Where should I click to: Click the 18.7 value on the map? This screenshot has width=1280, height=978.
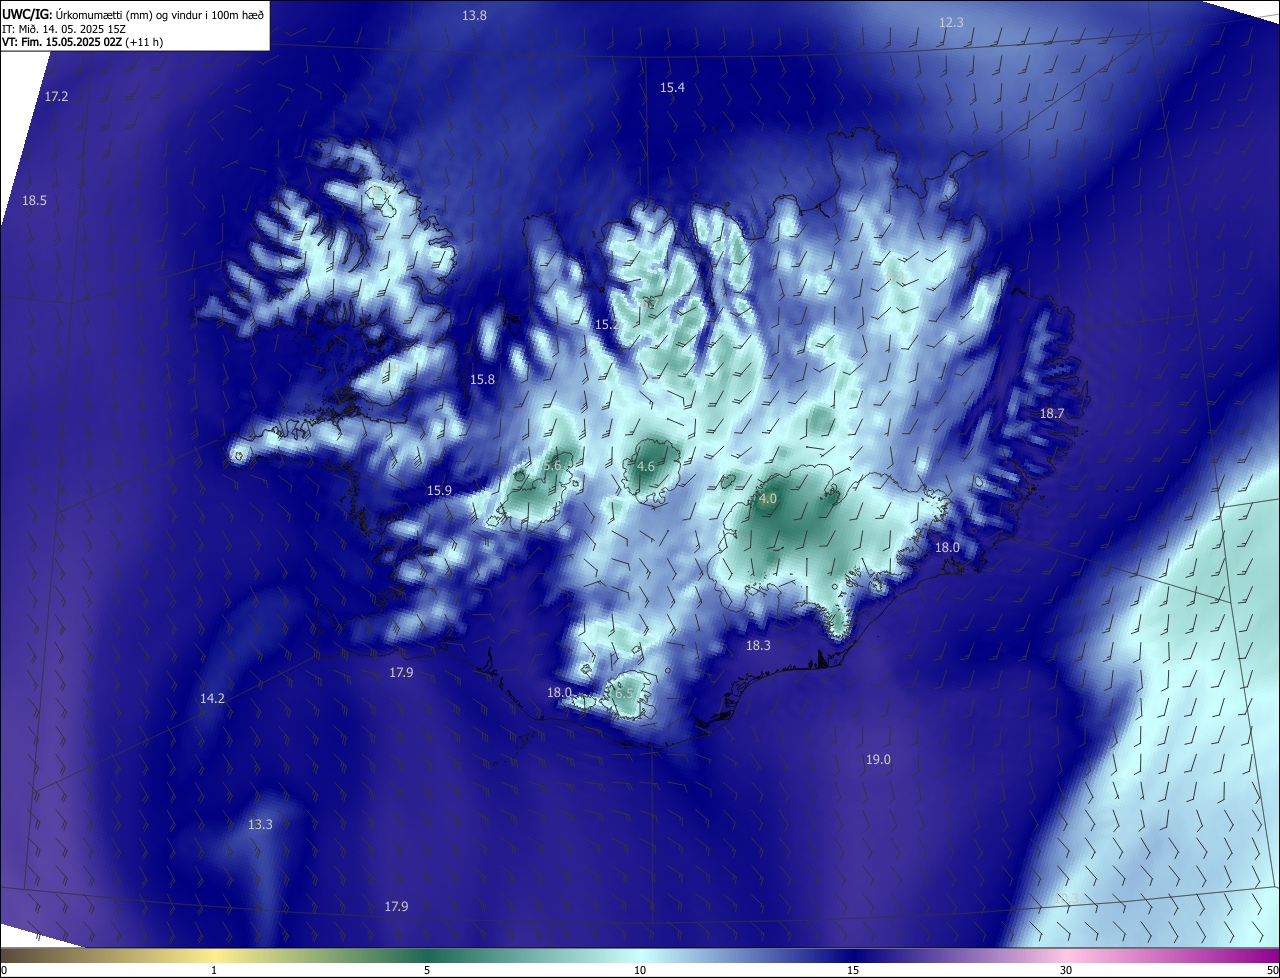click(1052, 413)
